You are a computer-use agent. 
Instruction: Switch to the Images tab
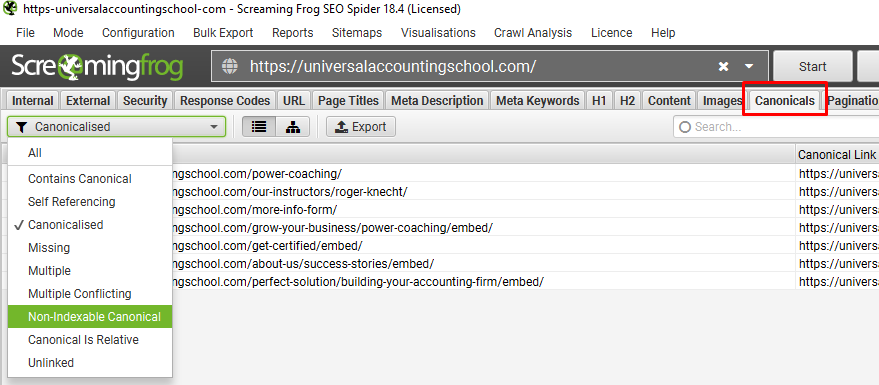pos(723,100)
